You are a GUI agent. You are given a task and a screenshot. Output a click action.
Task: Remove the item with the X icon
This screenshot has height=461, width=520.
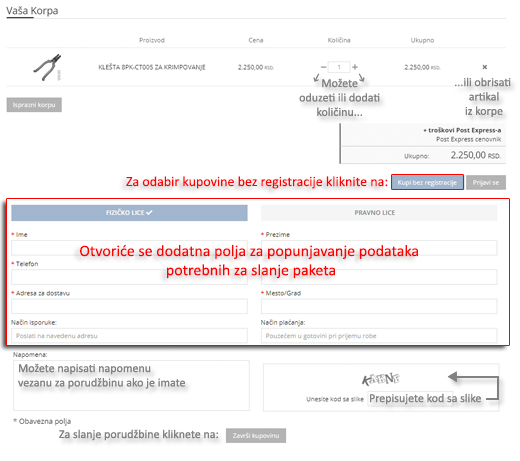485,67
